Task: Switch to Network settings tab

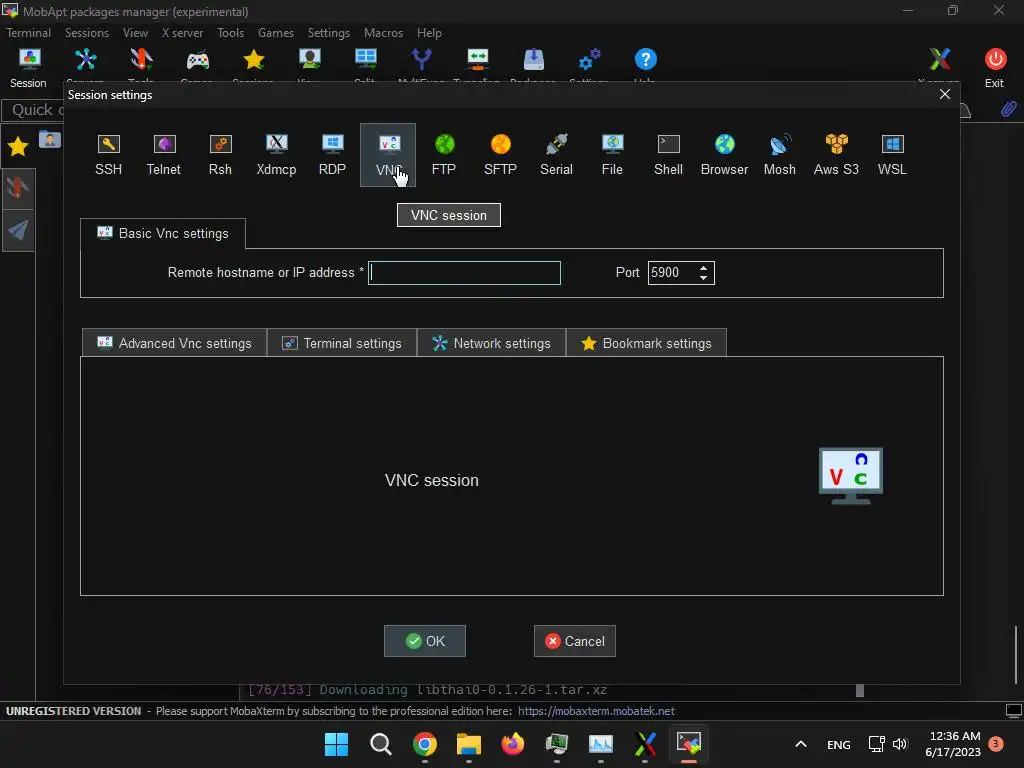Action: (x=491, y=343)
